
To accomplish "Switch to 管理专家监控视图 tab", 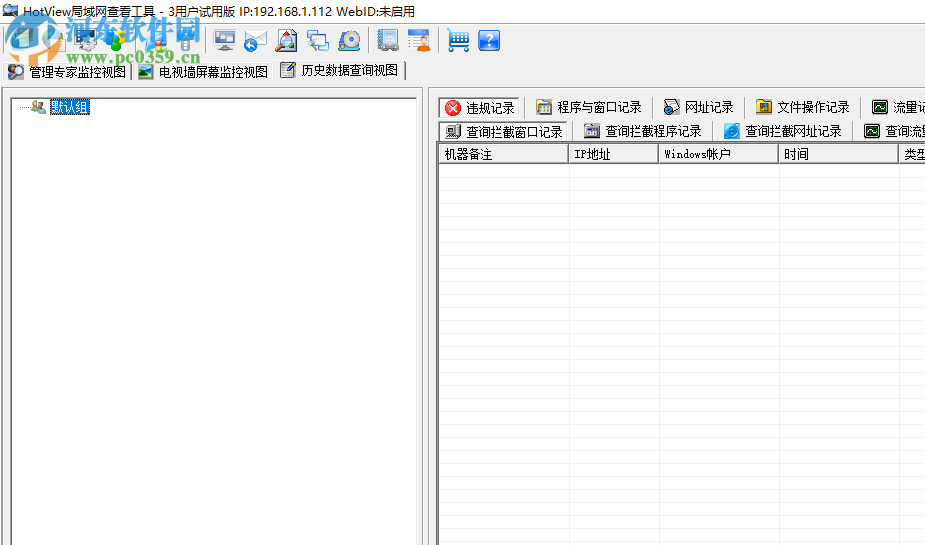I will pos(67,72).
